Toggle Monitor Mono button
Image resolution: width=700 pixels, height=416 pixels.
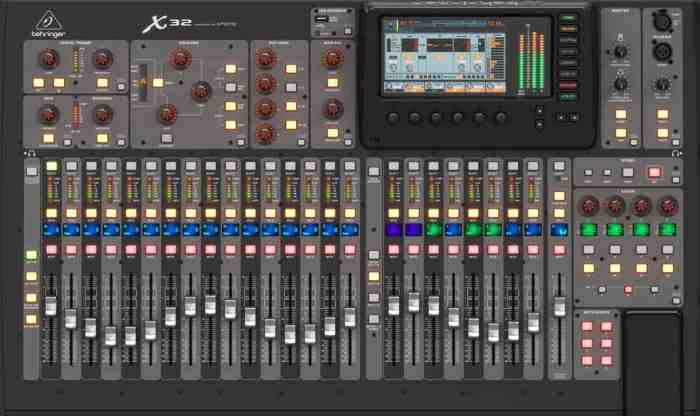tap(621, 115)
